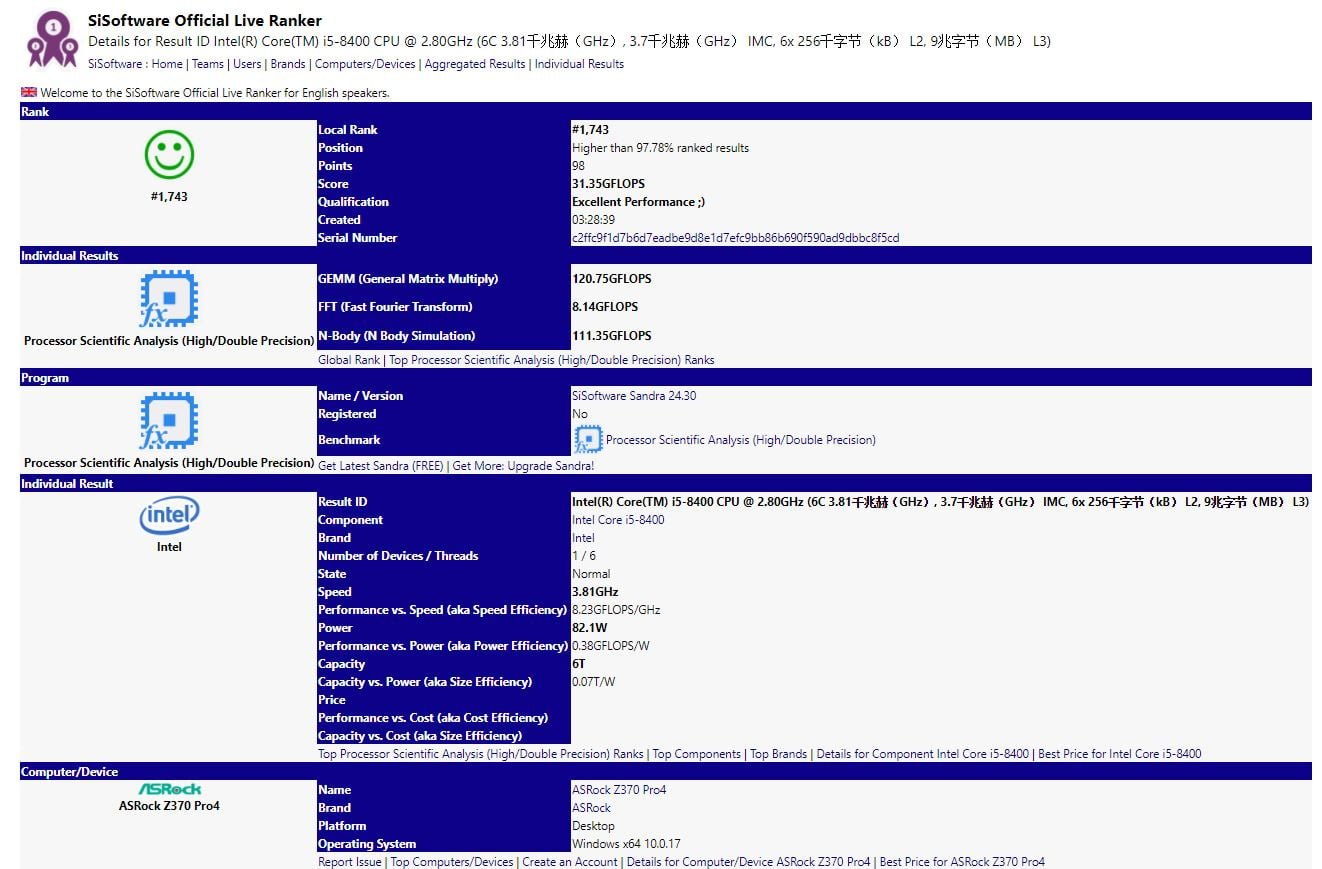Open the Intel Core i5-8400 component link
Screen dimensions: 1322x869
tap(618, 520)
